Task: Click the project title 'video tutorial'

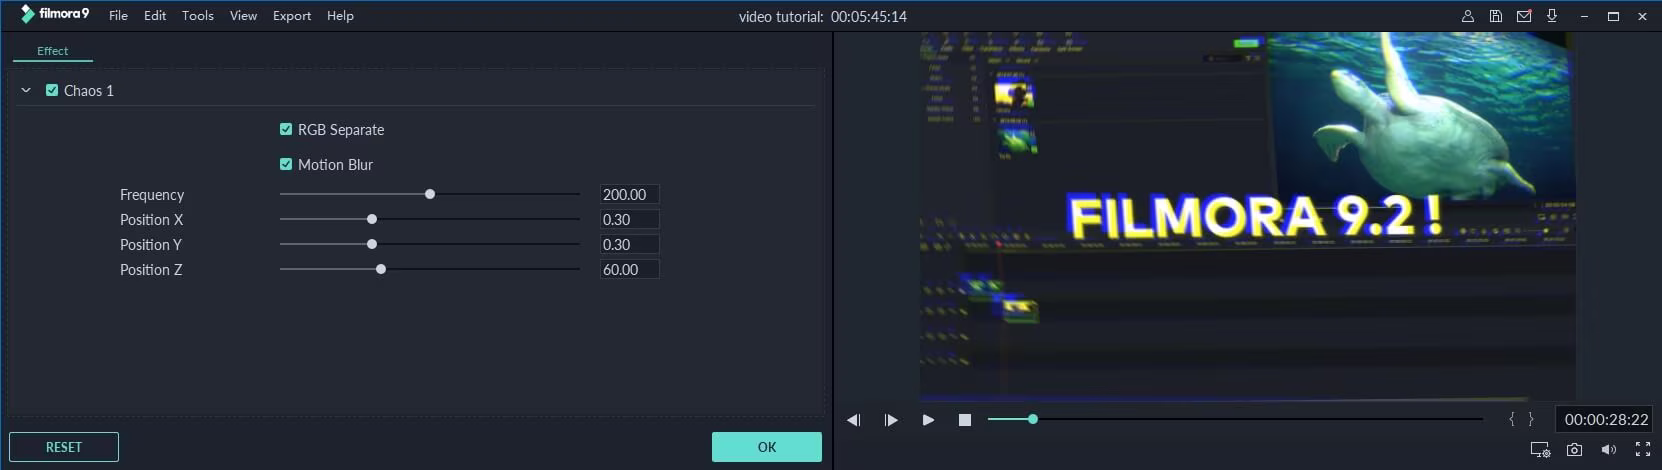Action: 781,17
